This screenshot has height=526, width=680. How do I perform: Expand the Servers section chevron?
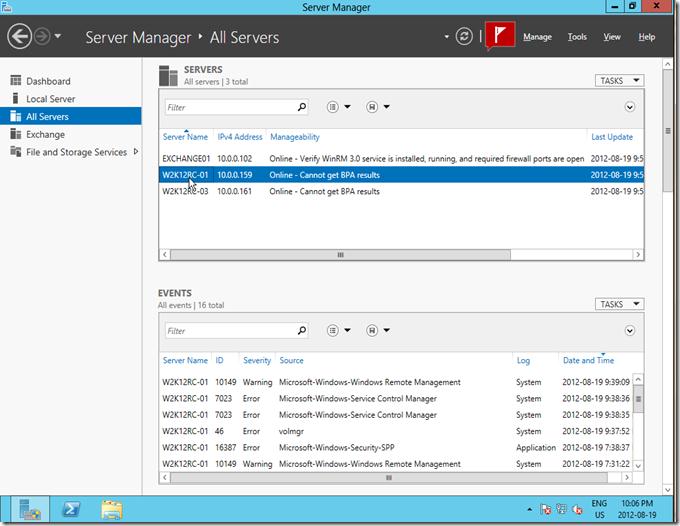pos(630,107)
